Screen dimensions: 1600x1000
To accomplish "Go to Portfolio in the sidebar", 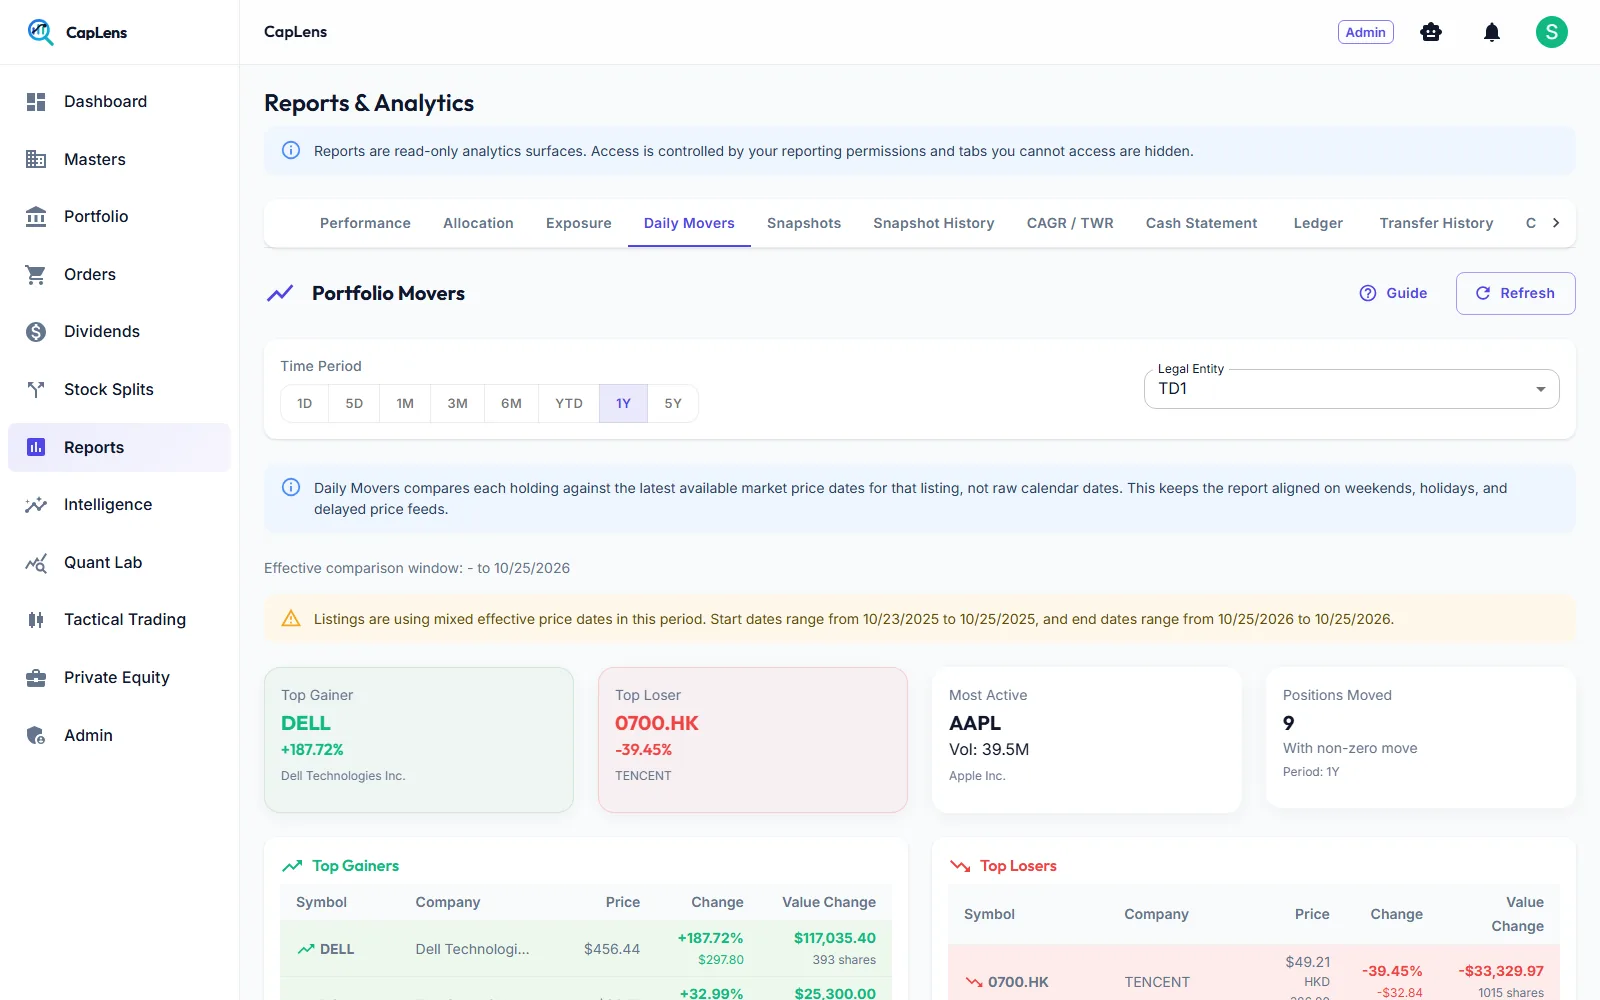I will (119, 216).
